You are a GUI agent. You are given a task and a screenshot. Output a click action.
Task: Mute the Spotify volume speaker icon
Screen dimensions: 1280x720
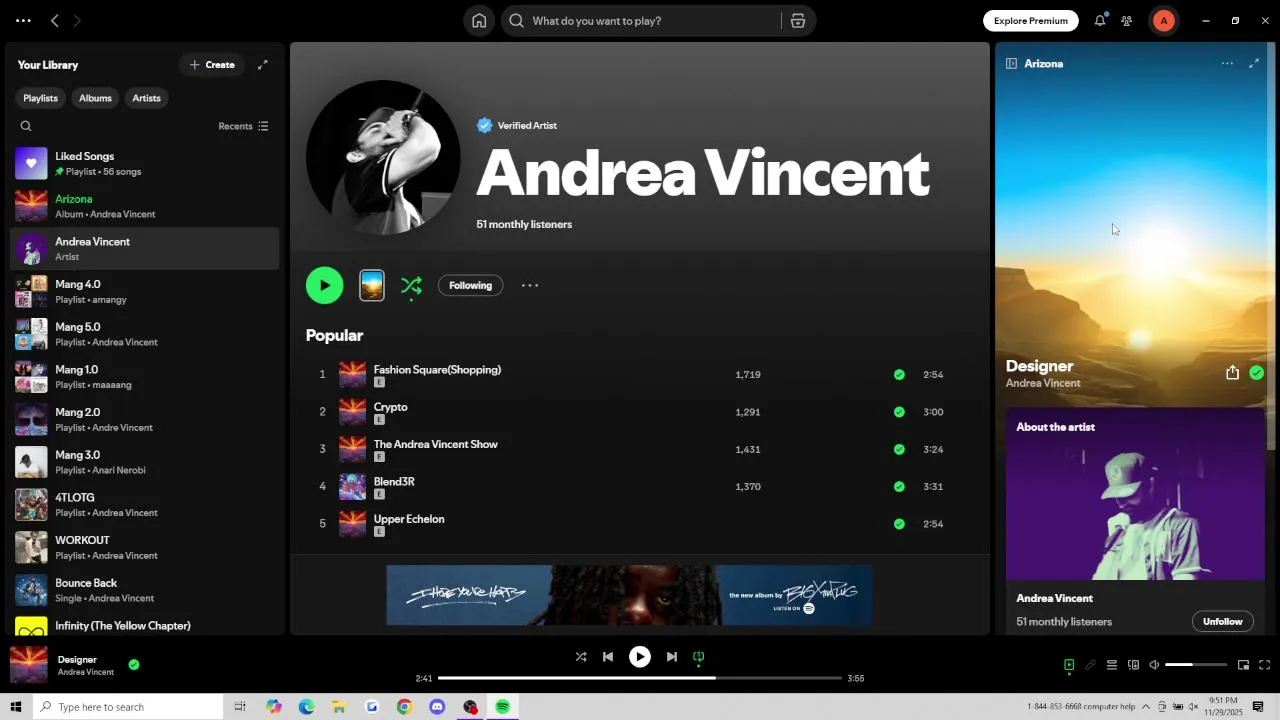coord(1154,665)
